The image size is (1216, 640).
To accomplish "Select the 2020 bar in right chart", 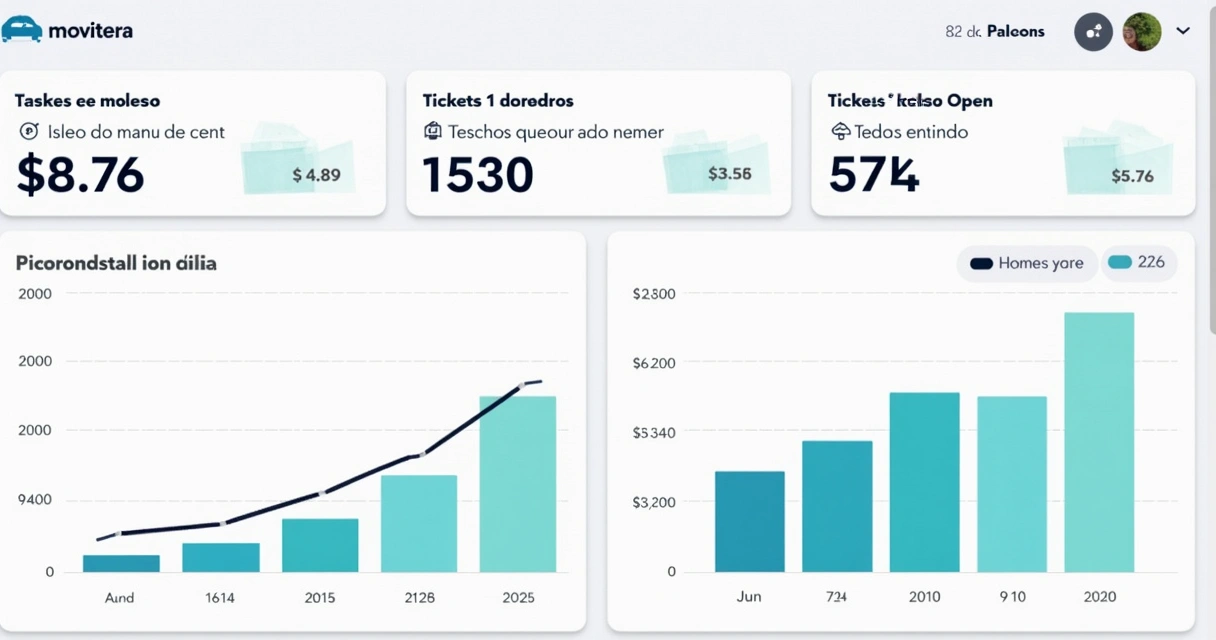I will pos(1099,442).
